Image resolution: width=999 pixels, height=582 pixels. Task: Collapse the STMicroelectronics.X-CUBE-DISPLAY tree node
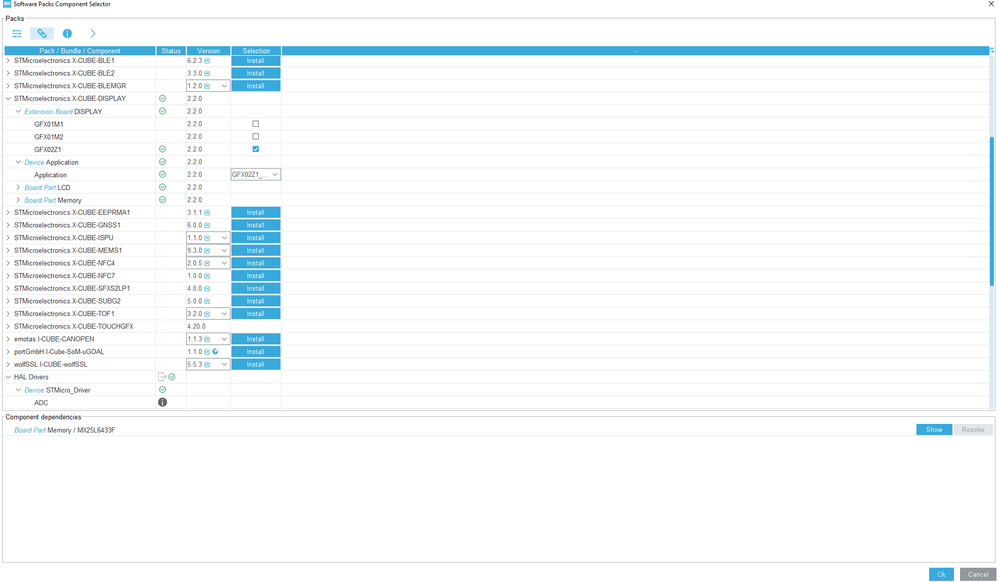click(x=8, y=99)
